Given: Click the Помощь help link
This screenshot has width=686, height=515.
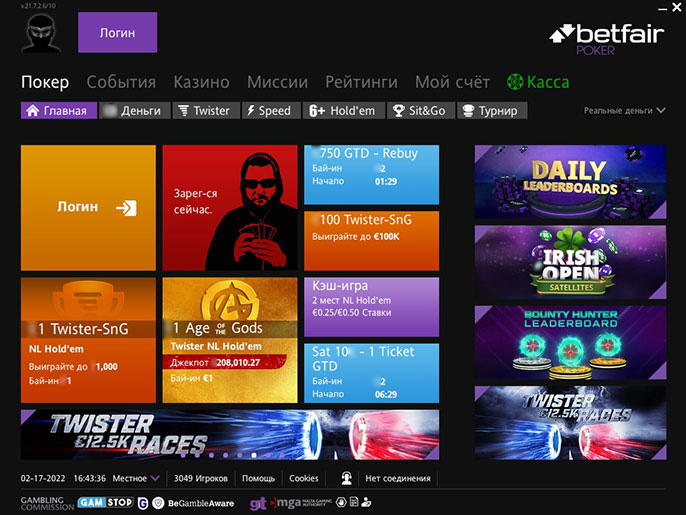Looking at the screenshot, I should click(258, 479).
